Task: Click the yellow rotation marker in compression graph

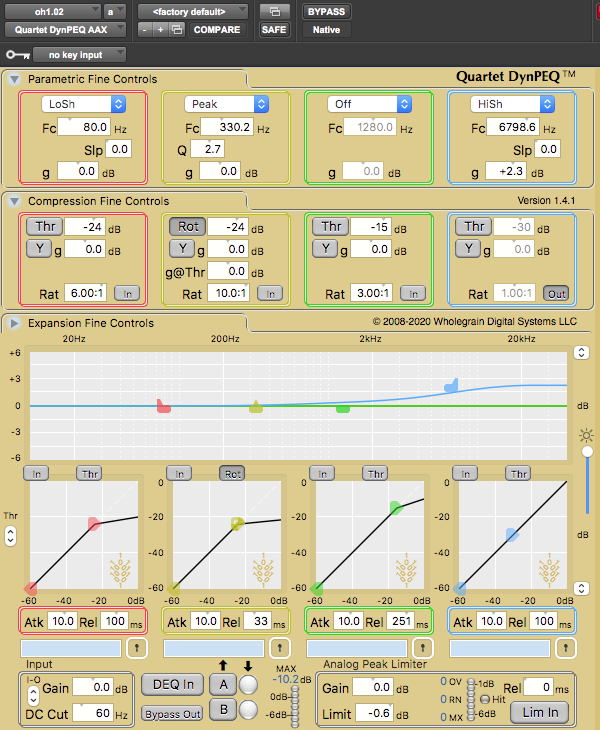Action: pyautogui.click(x=237, y=524)
